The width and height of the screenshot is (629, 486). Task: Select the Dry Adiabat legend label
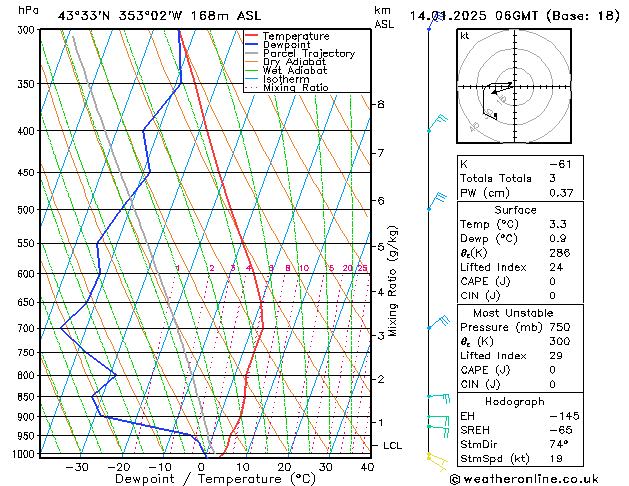point(294,62)
